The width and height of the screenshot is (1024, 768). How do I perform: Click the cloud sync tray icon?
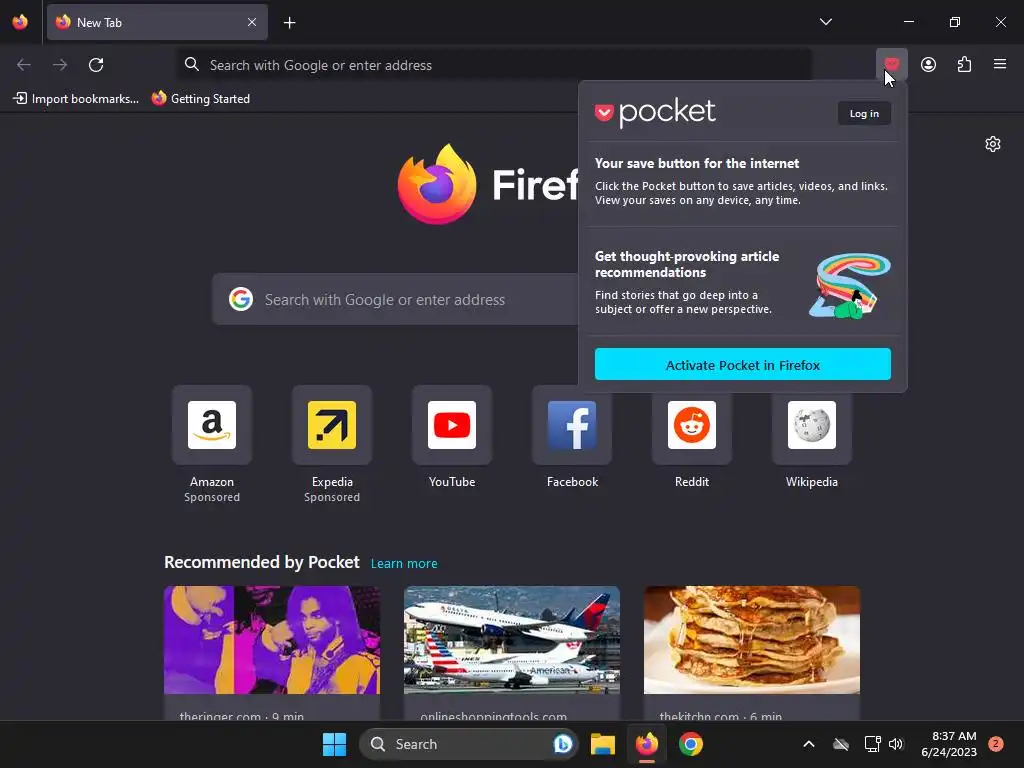[841, 744]
